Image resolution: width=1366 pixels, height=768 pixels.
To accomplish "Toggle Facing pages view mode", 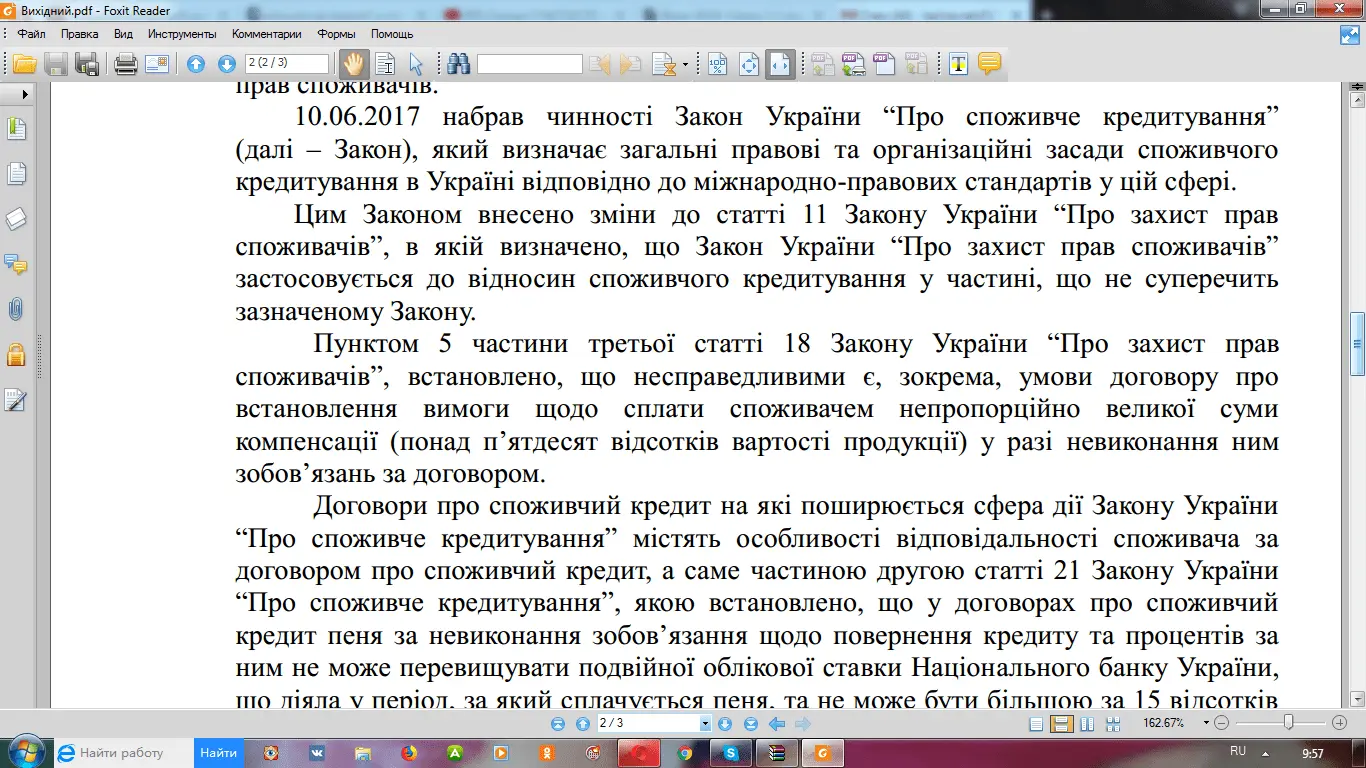I will tap(1087, 723).
